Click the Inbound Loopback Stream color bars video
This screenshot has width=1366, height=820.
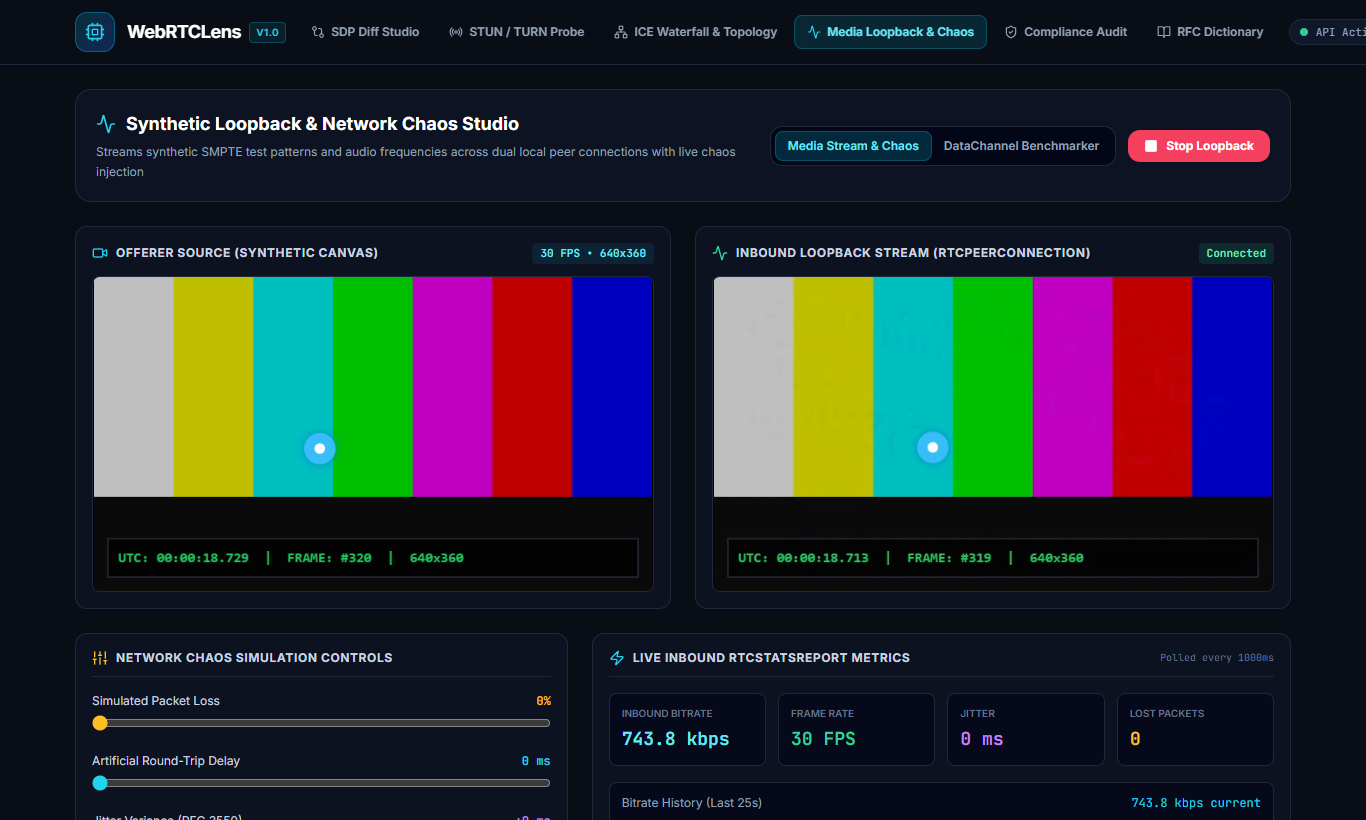993,433
